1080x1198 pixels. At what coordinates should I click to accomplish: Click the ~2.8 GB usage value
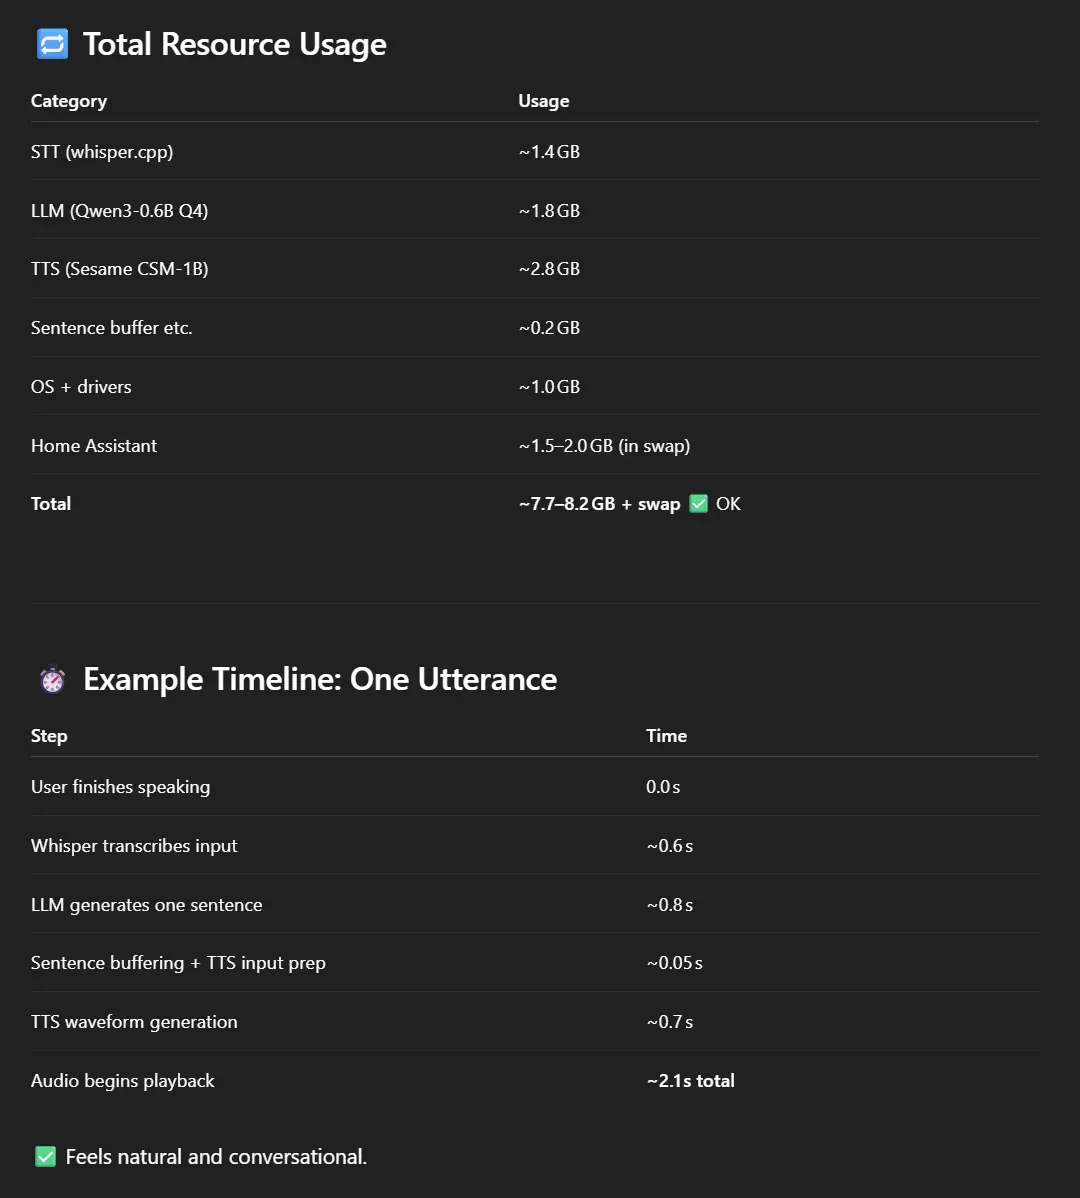549,269
